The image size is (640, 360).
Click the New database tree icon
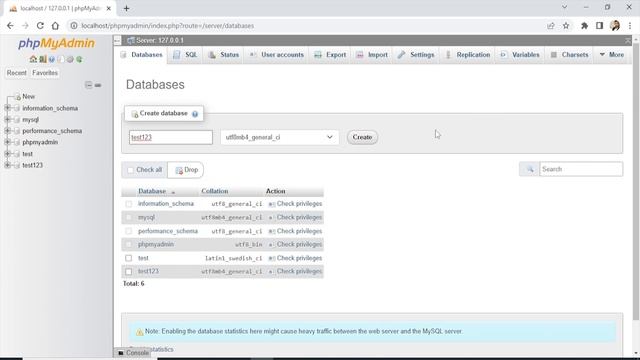click(x=18, y=97)
